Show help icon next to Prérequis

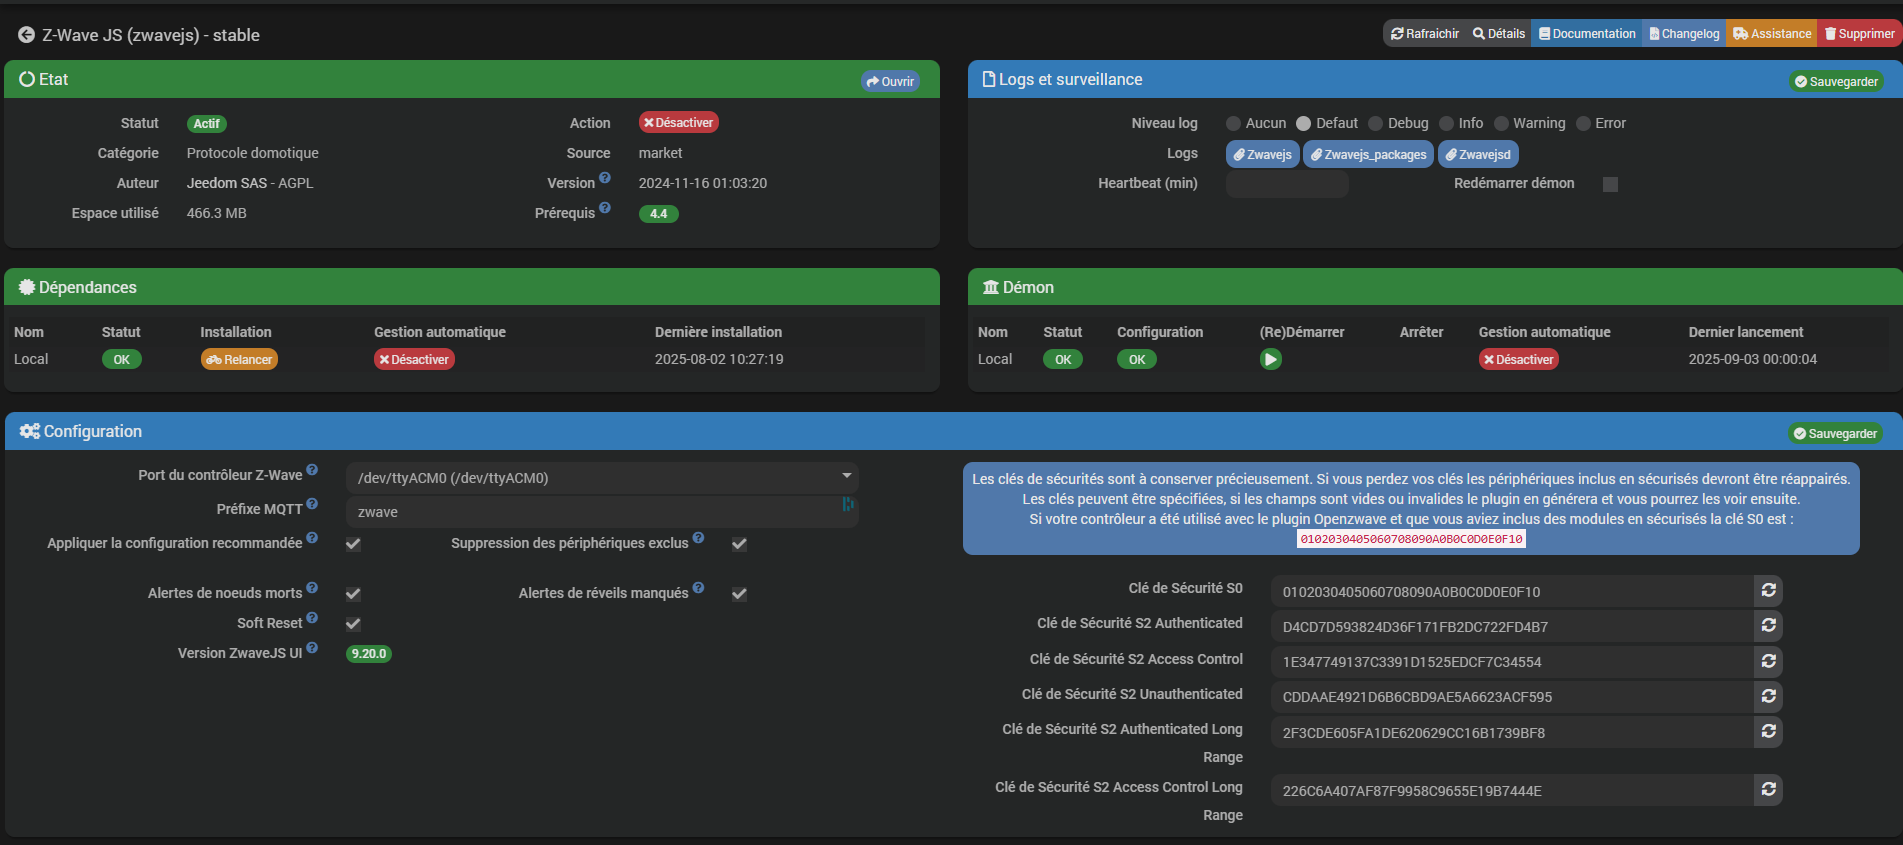tap(605, 208)
